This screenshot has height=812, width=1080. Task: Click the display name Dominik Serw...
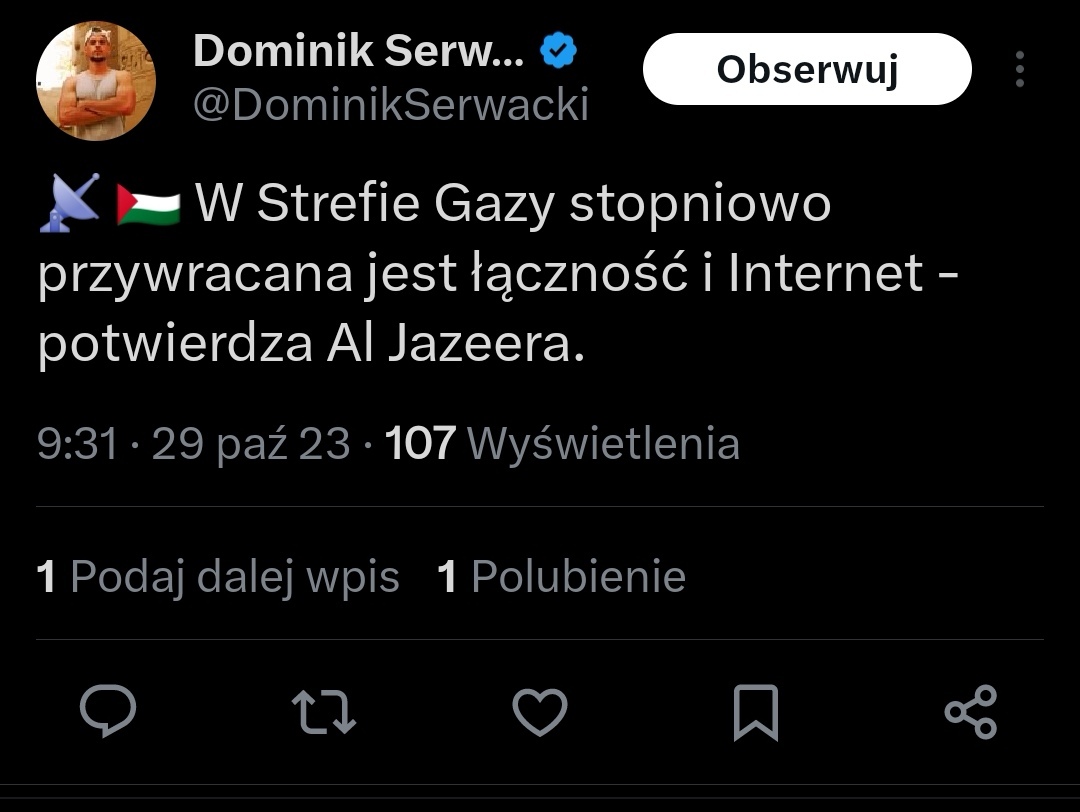point(358,51)
